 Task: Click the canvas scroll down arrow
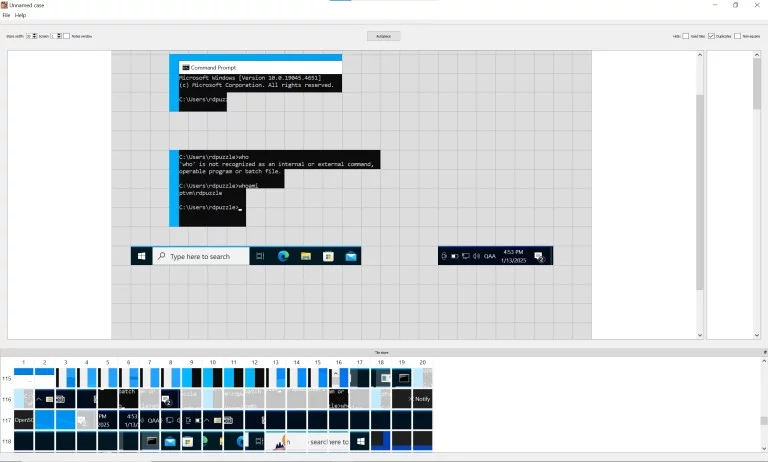pos(700,335)
